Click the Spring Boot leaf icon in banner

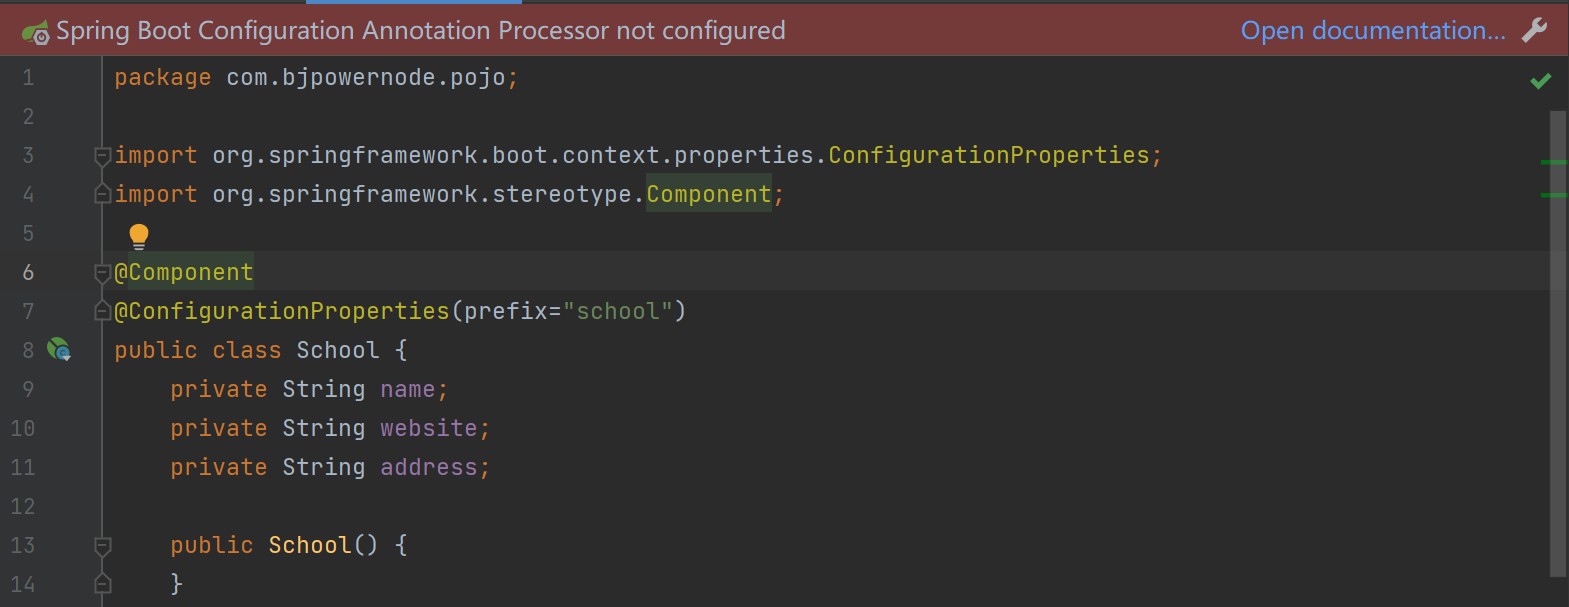tap(35, 32)
